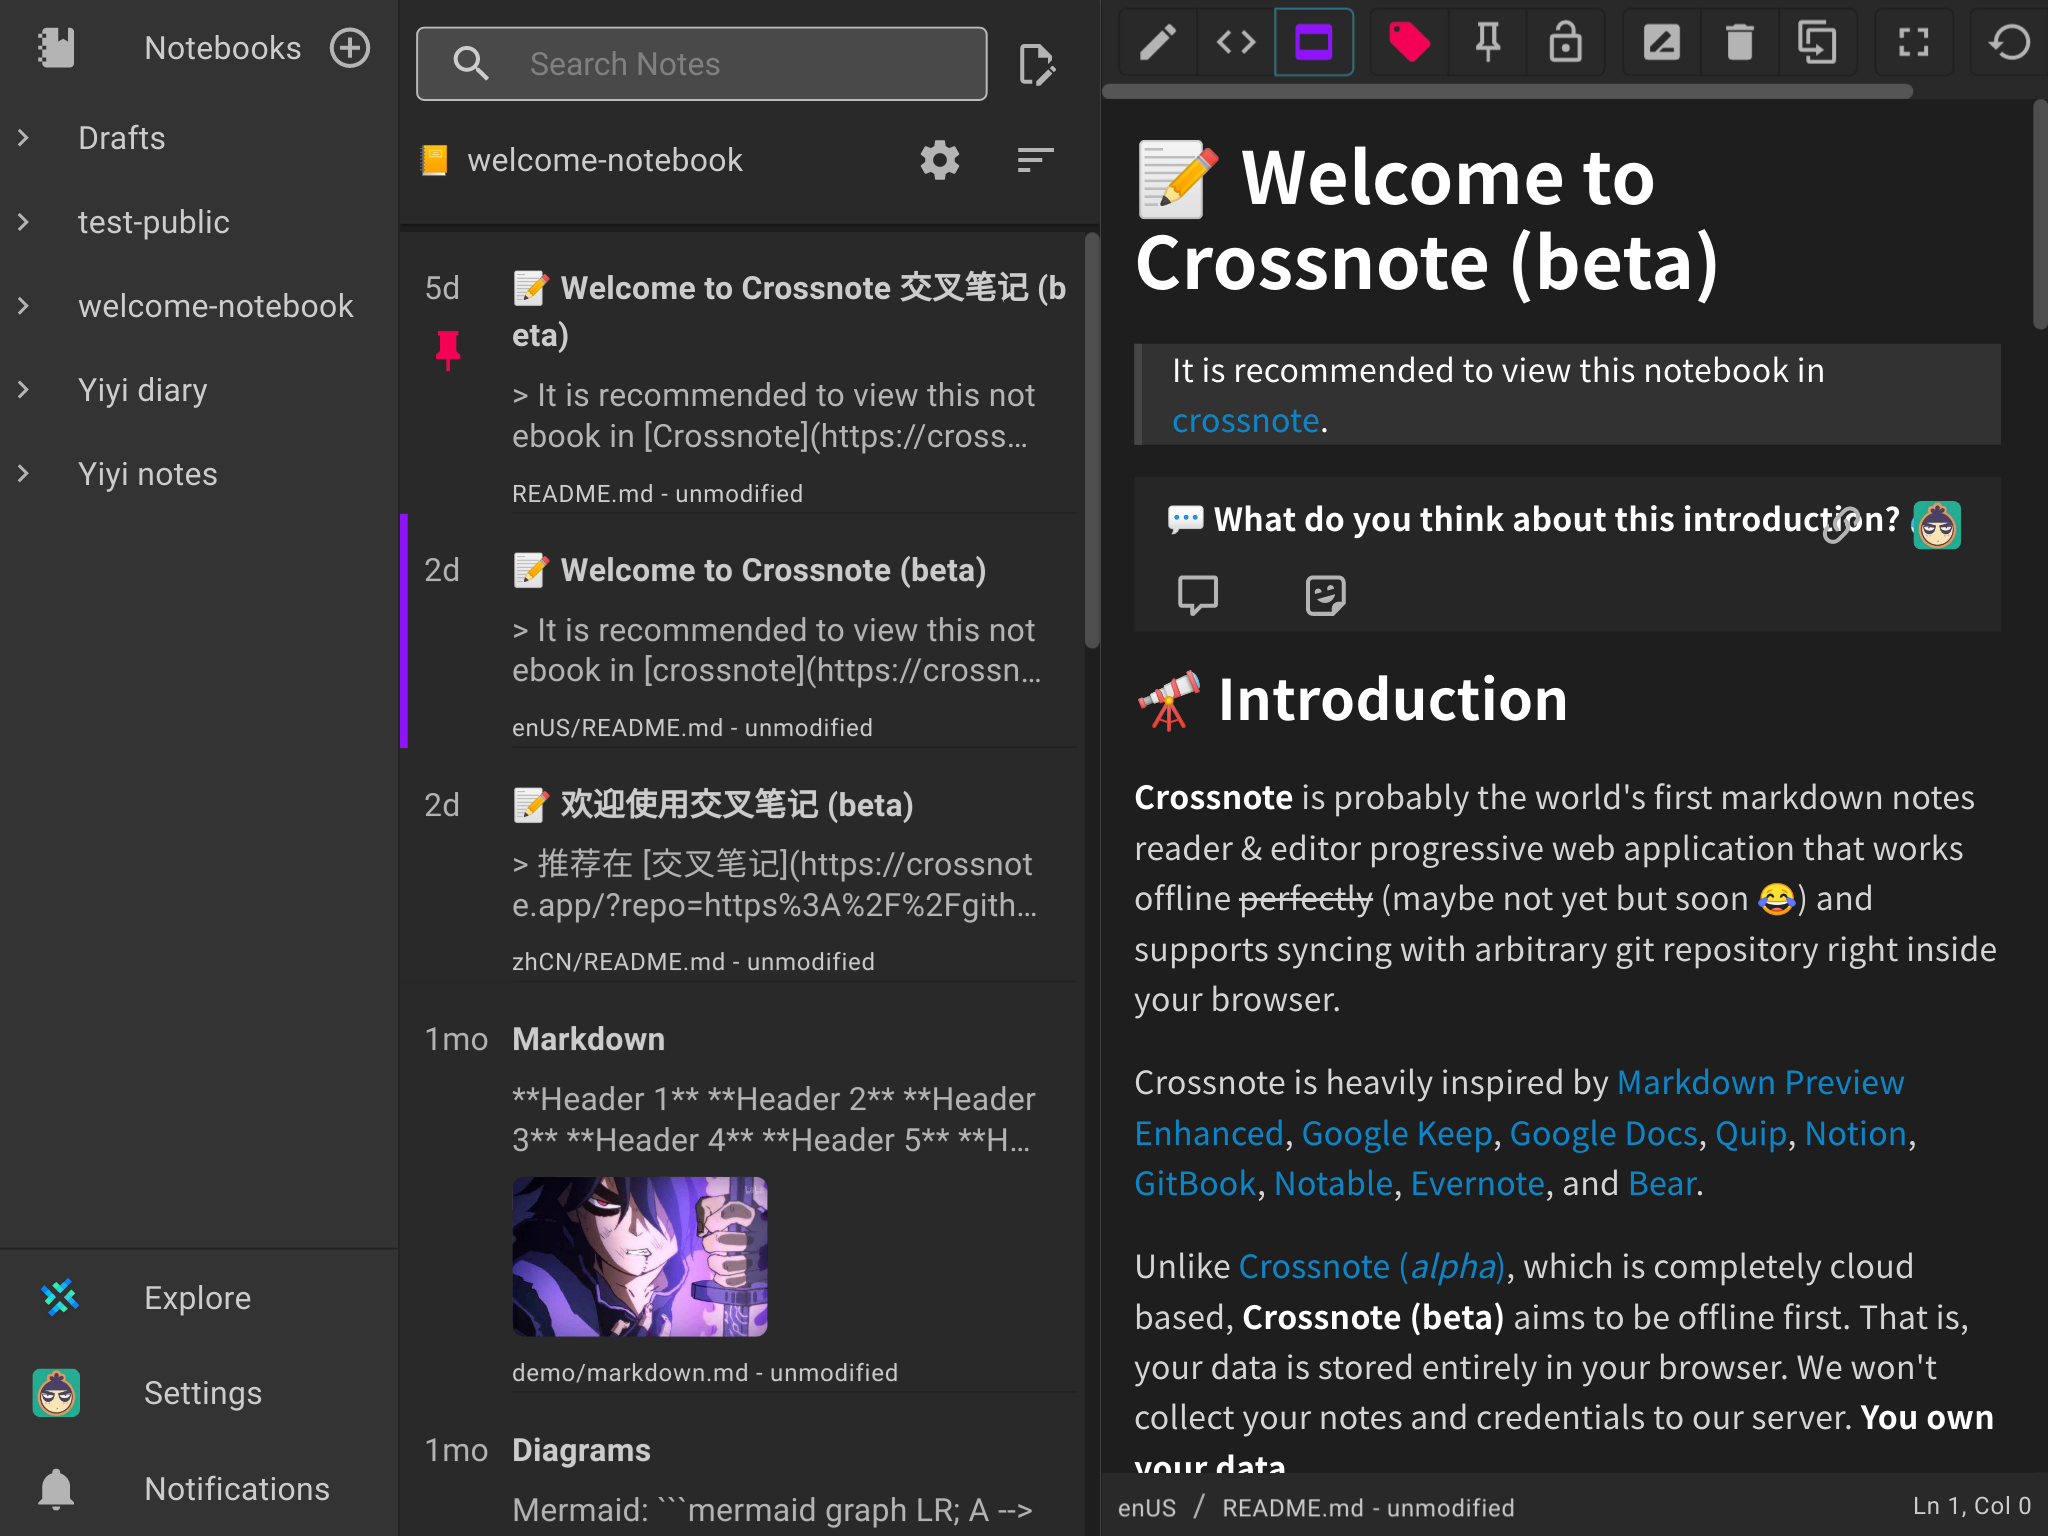Image resolution: width=2048 pixels, height=1536 pixels.
Task: Click the delete note trash icon
Action: coord(1739,43)
